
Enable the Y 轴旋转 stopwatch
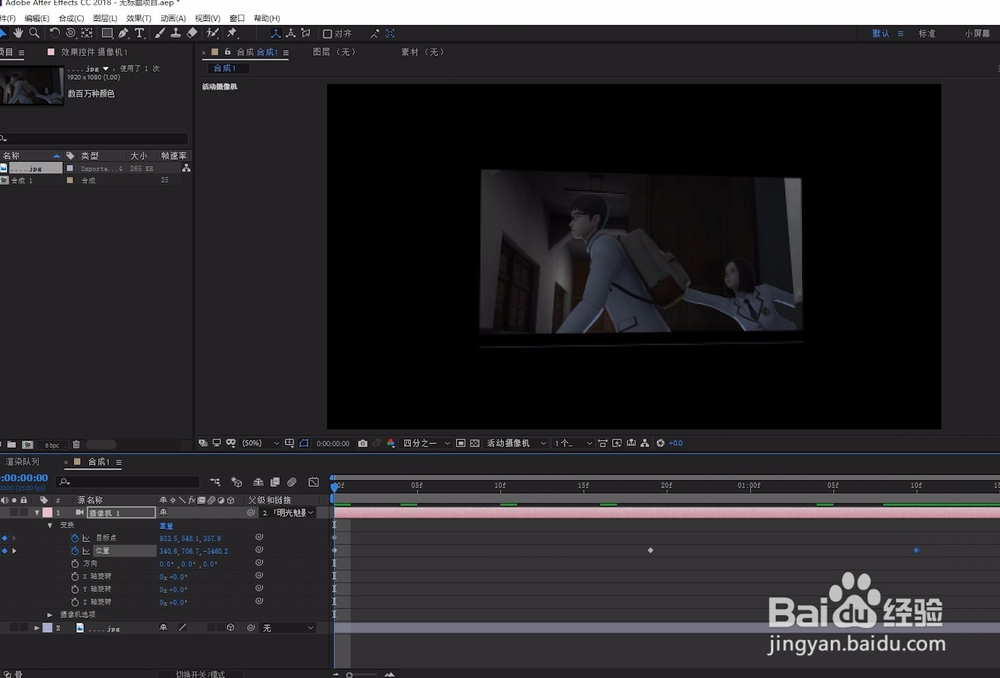pyautogui.click(x=75, y=589)
